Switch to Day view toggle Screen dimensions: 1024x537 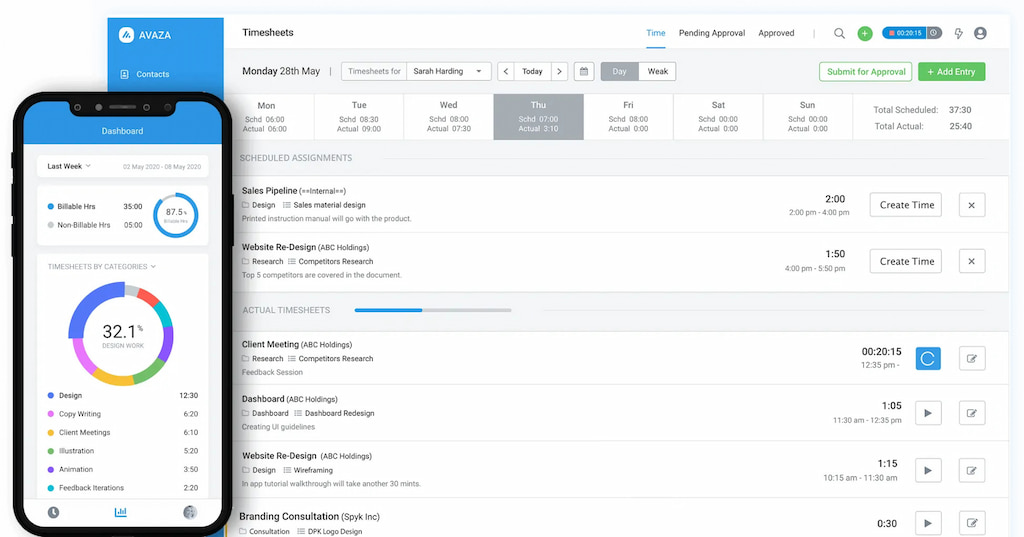click(x=620, y=71)
